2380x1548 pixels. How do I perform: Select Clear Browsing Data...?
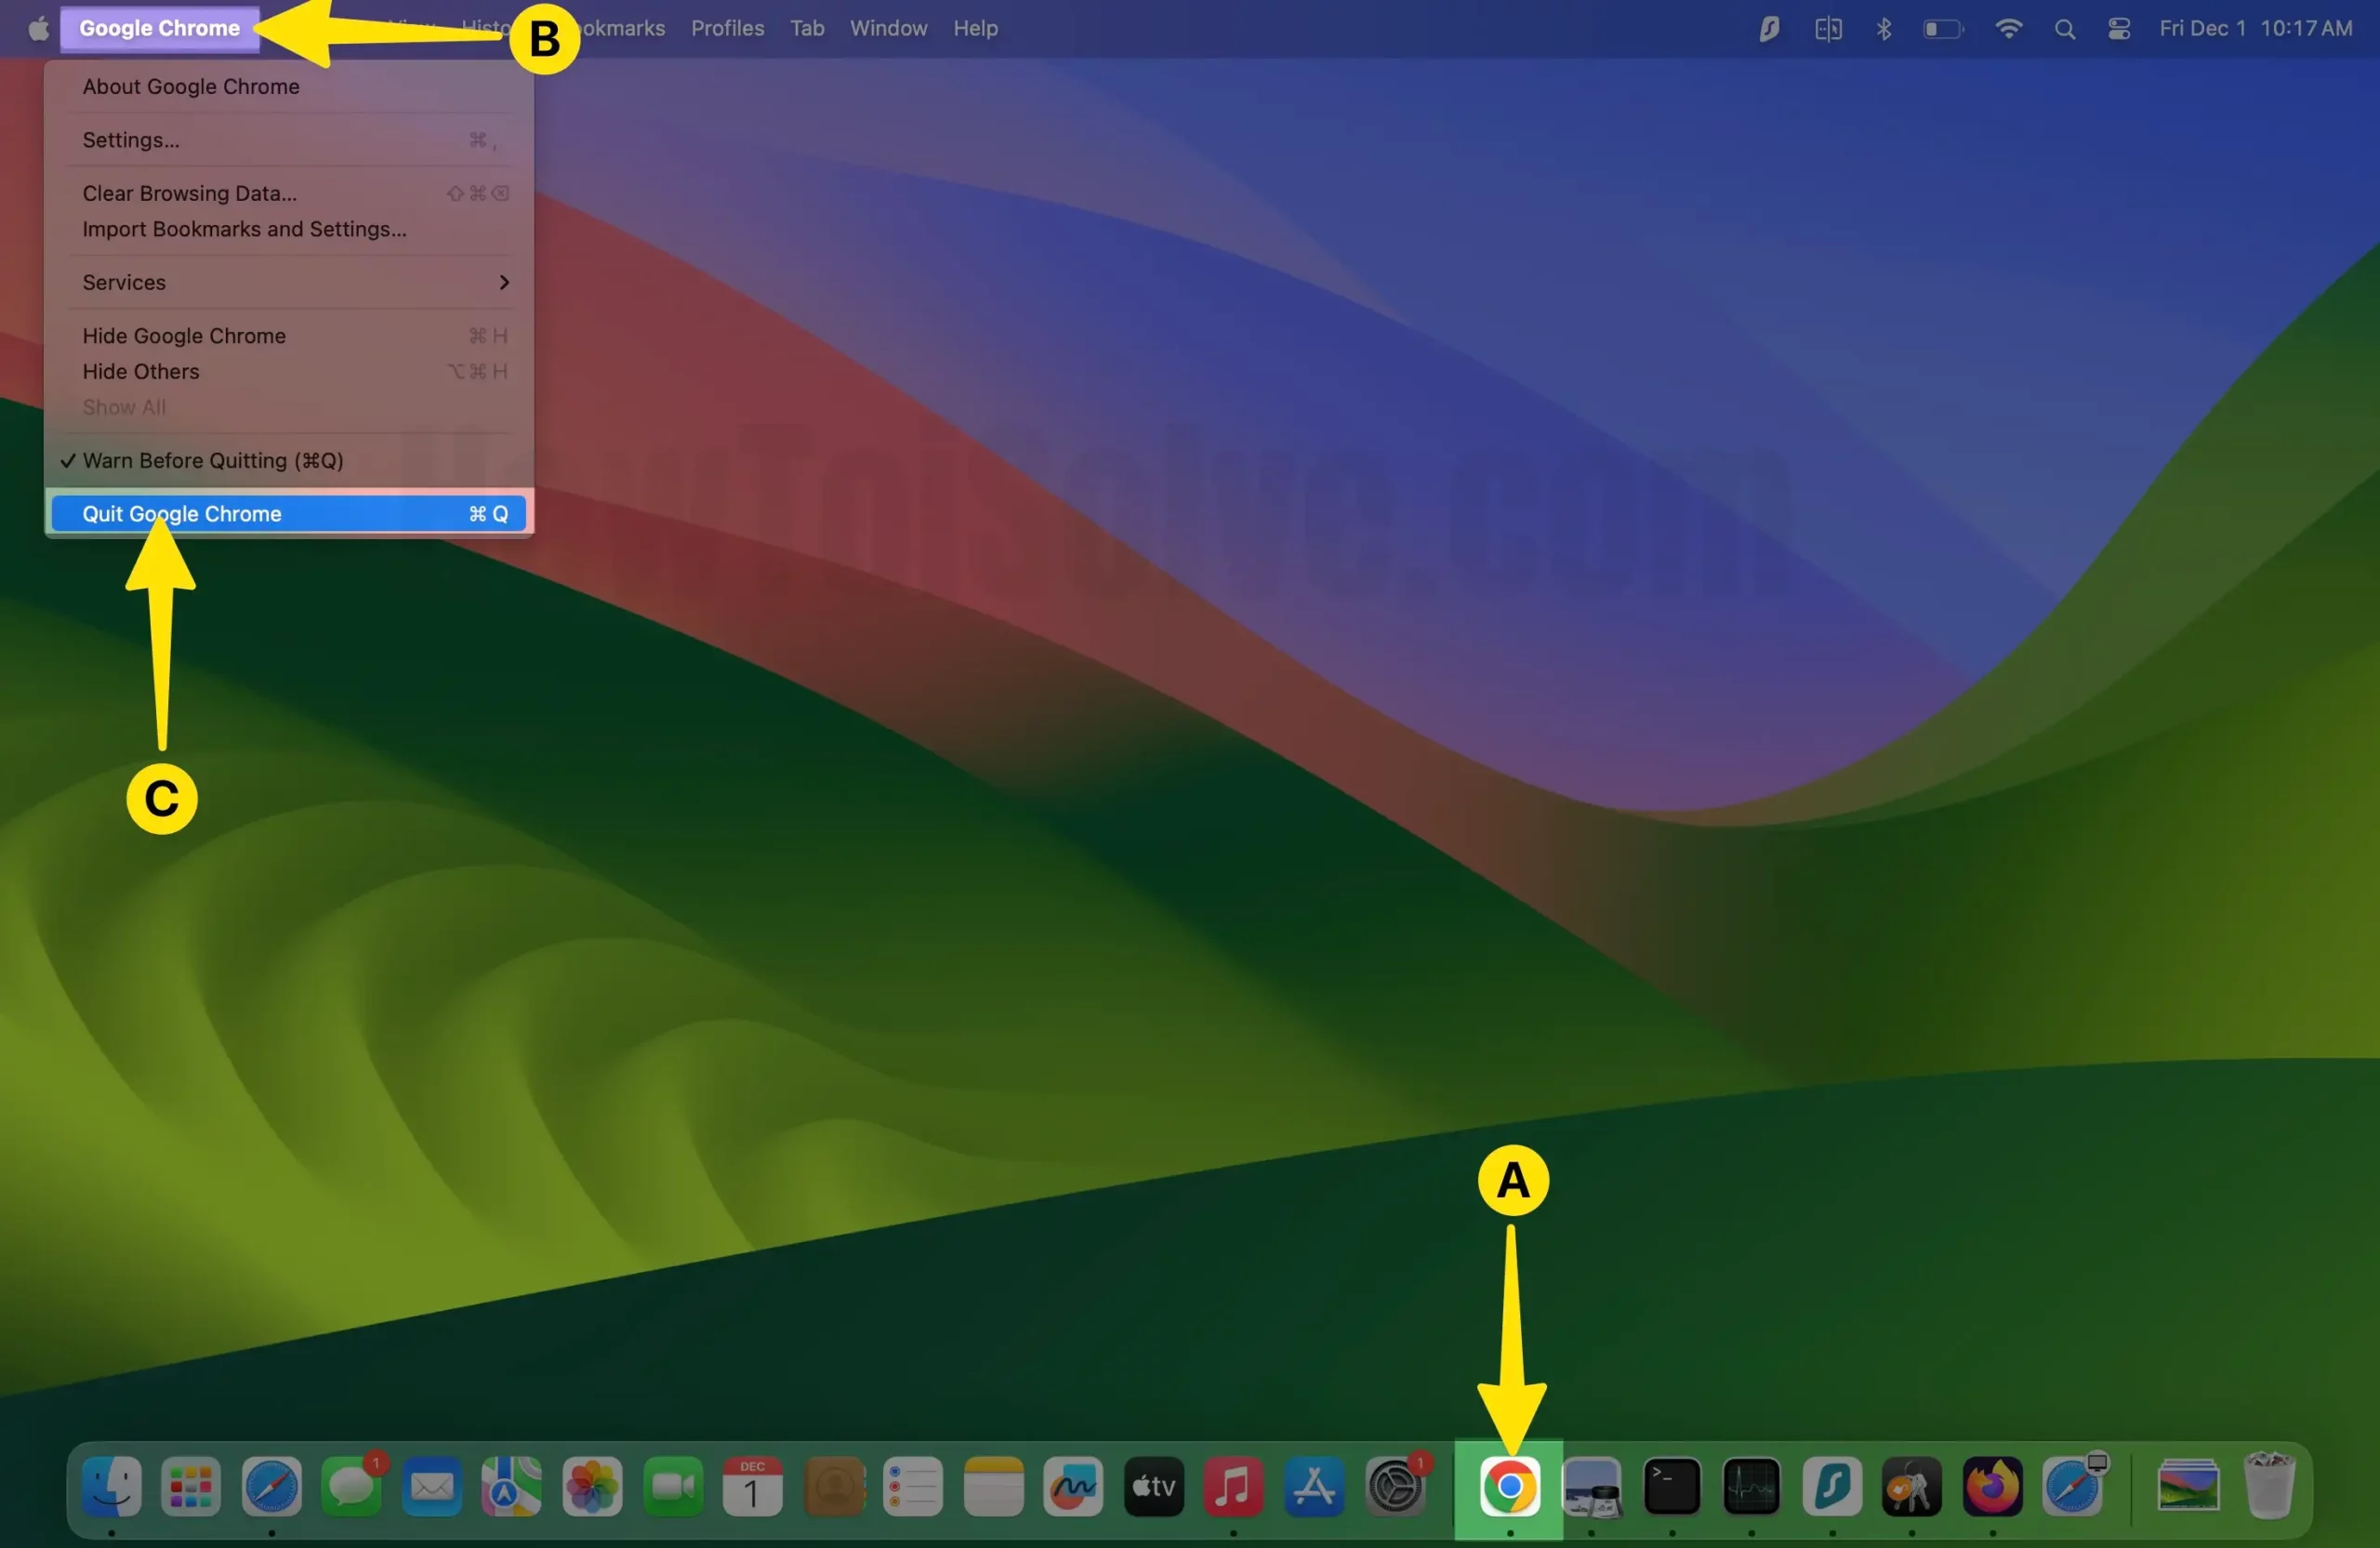click(289, 193)
